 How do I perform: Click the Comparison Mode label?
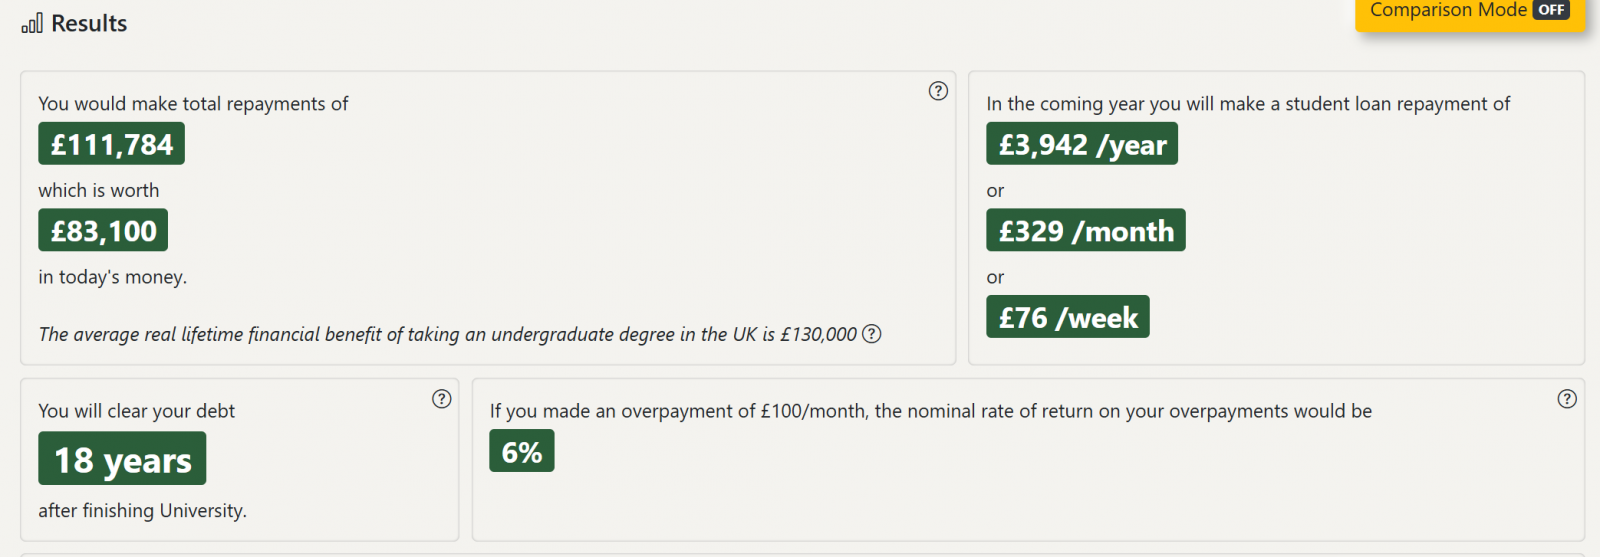click(1448, 10)
